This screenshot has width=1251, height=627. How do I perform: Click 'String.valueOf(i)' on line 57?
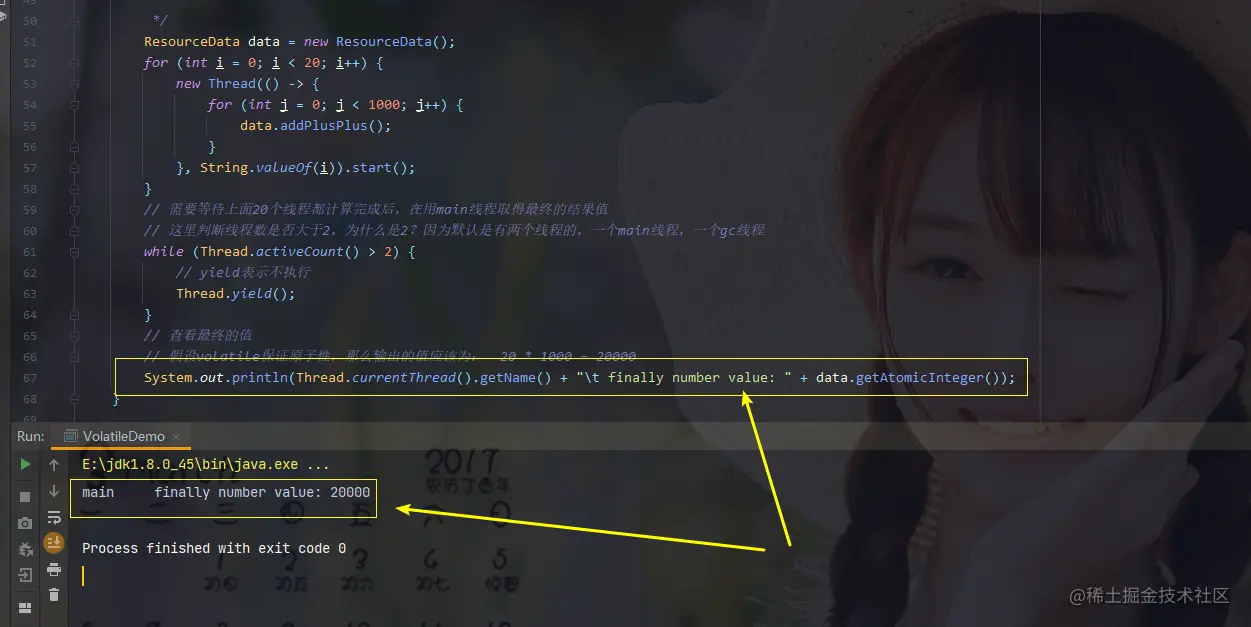click(x=268, y=168)
